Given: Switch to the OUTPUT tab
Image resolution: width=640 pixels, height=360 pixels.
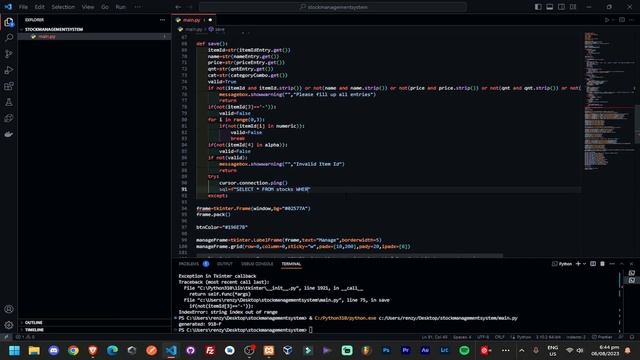Looking at the screenshot, I should tap(224, 264).
